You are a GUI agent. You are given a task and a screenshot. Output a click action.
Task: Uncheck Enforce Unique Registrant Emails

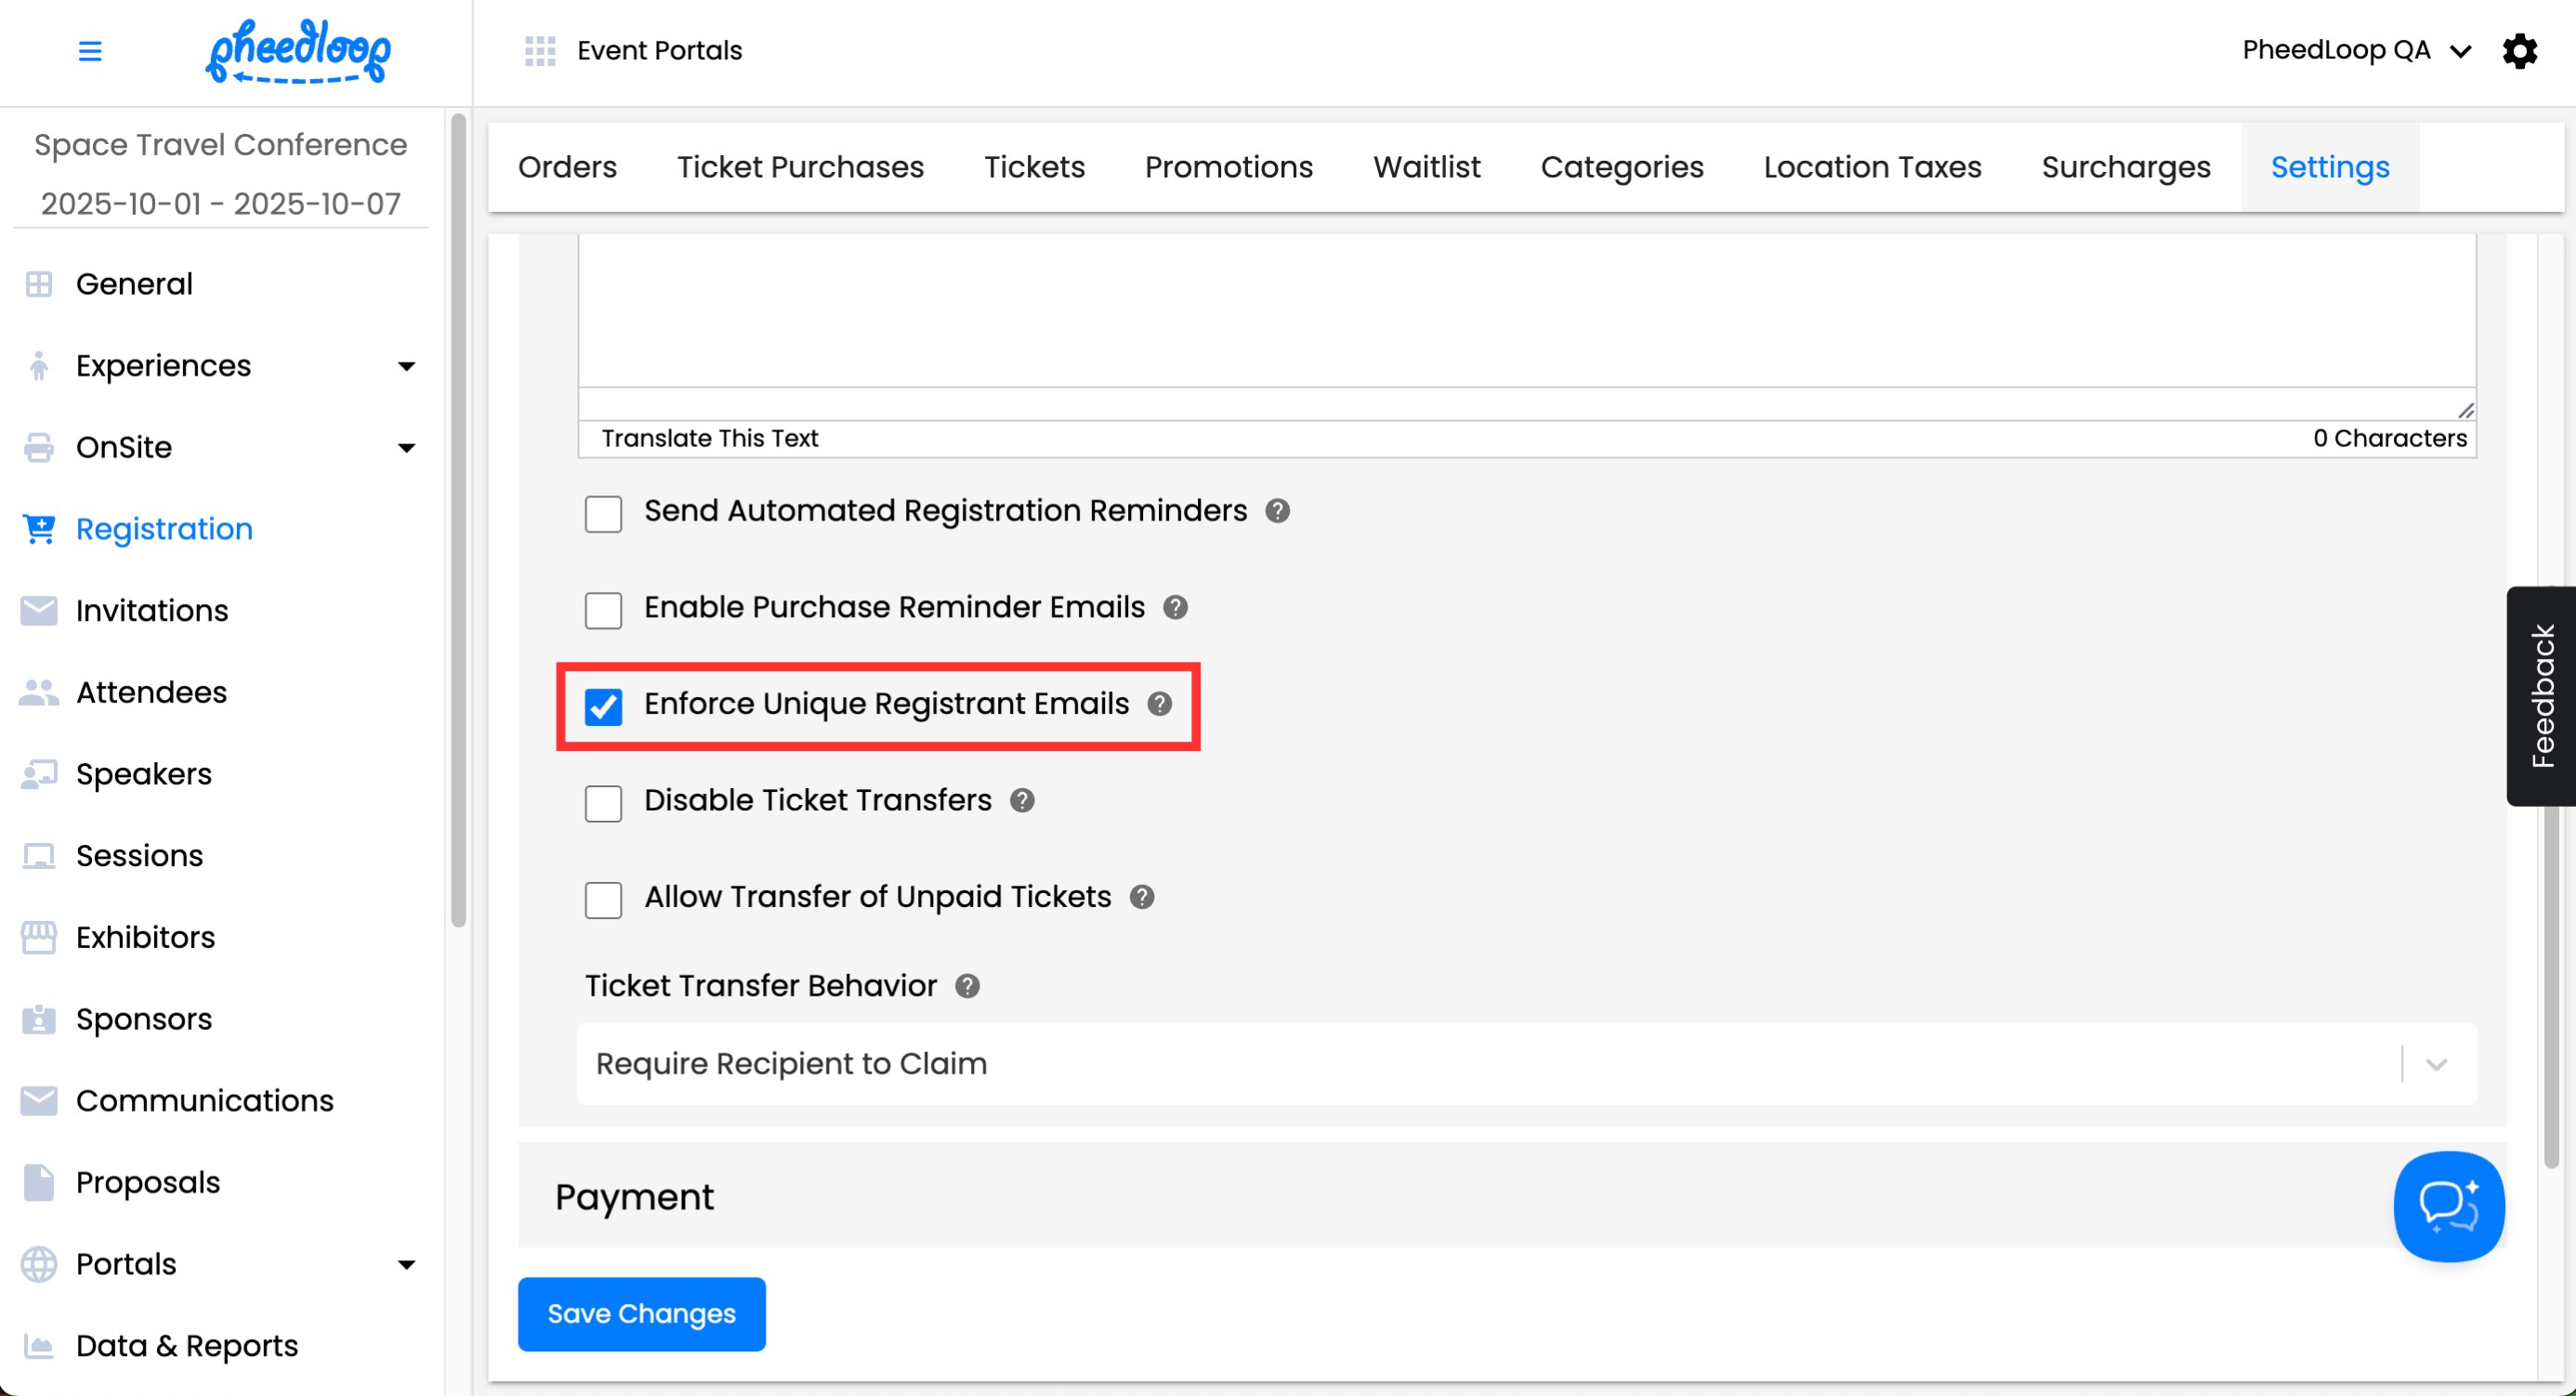[x=603, y=706]
